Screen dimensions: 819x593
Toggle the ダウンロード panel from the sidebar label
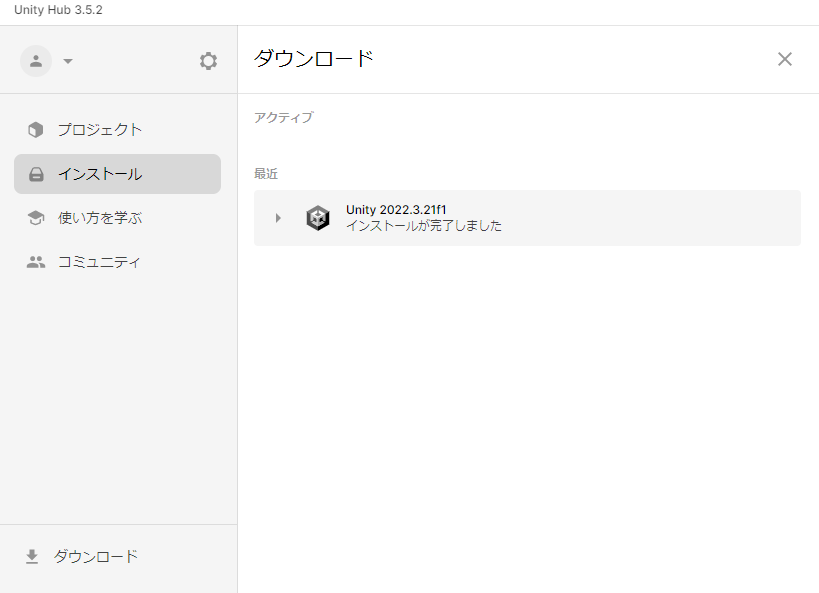click(96, 557)
